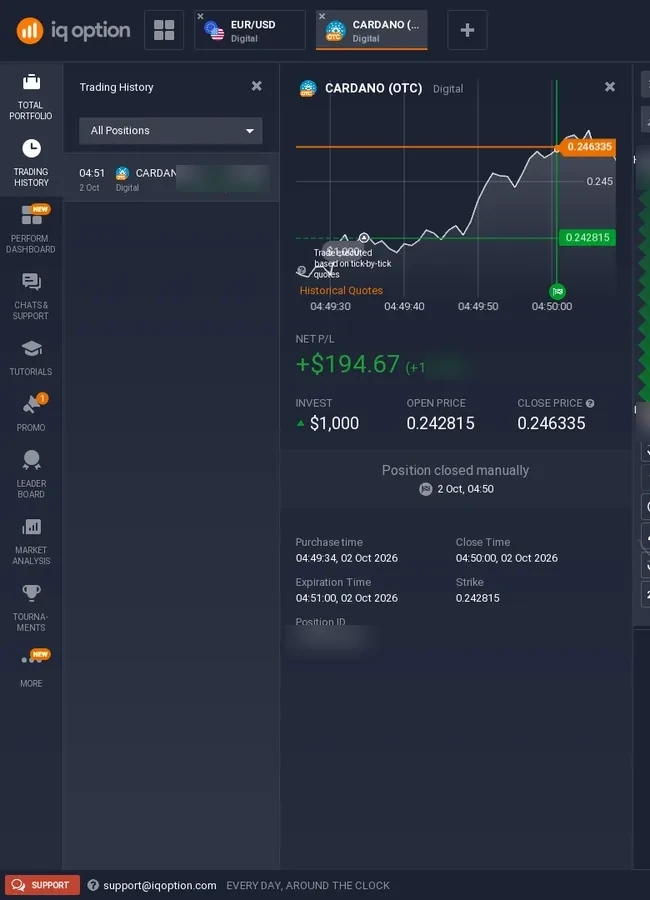Viewport: 650px width, 900px height.
Task: Open the More menu in sidebar
Action: (31, 669)
